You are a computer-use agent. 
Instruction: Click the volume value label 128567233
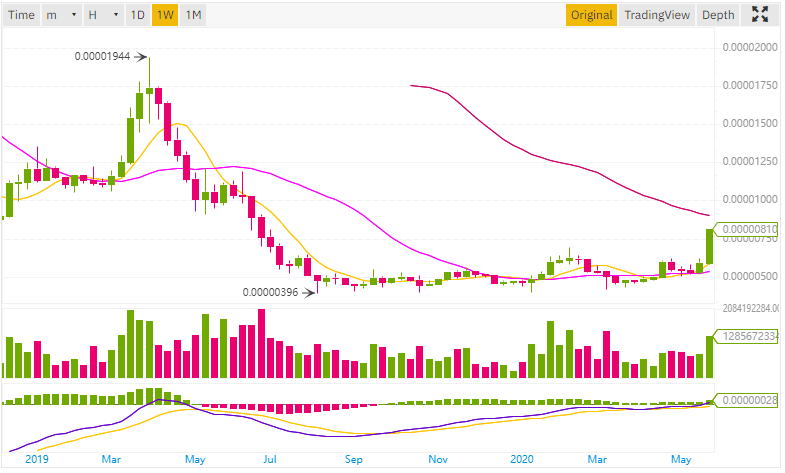click(x=745, y=336)
